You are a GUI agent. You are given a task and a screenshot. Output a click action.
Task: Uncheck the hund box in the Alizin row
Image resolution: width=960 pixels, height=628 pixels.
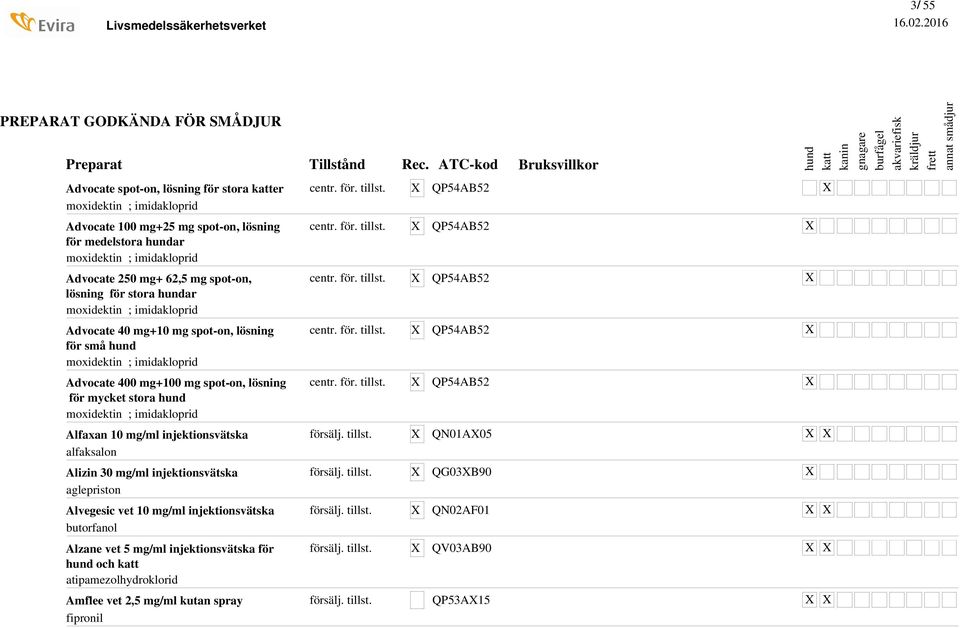(x=810, y=471)
